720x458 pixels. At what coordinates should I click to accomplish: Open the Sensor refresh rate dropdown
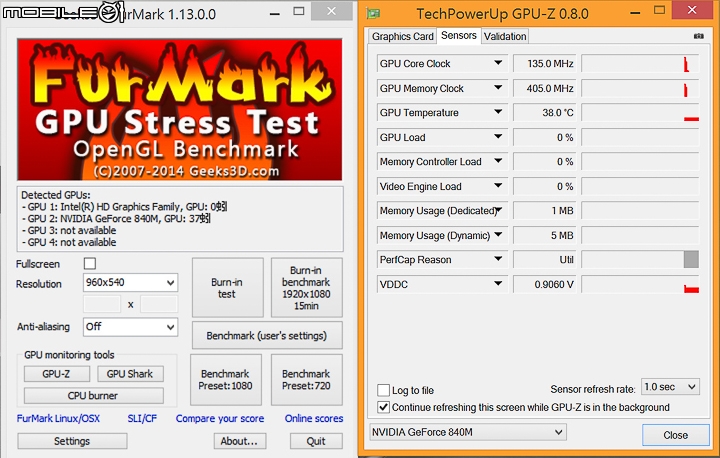[670, 387]
